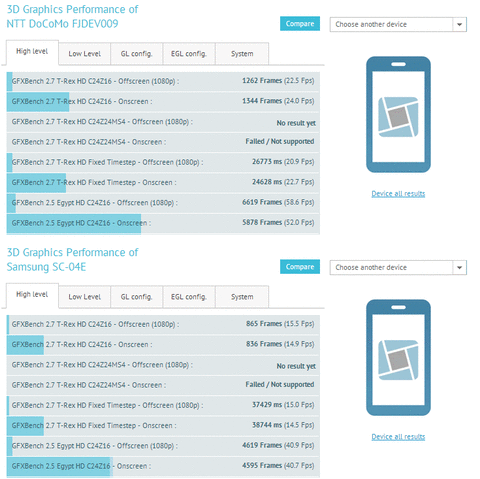Open GL config. tab for NTT DoCoMo
The height and width of the screenshot is (479, 480).
136,54
